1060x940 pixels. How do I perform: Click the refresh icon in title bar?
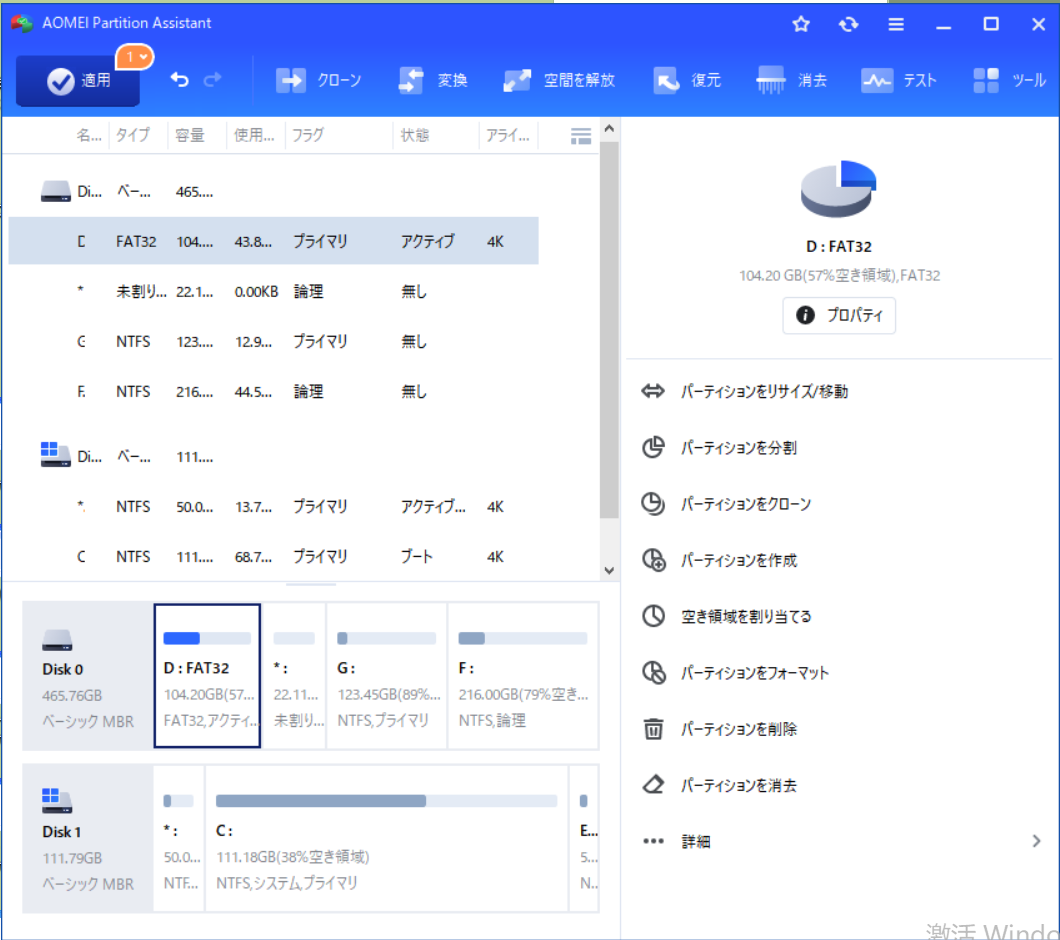point(848,24)
